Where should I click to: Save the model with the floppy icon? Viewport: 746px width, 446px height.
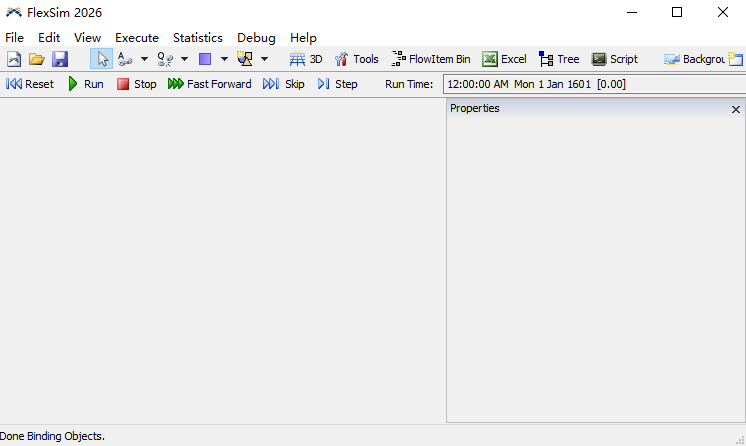coord(60,59)
